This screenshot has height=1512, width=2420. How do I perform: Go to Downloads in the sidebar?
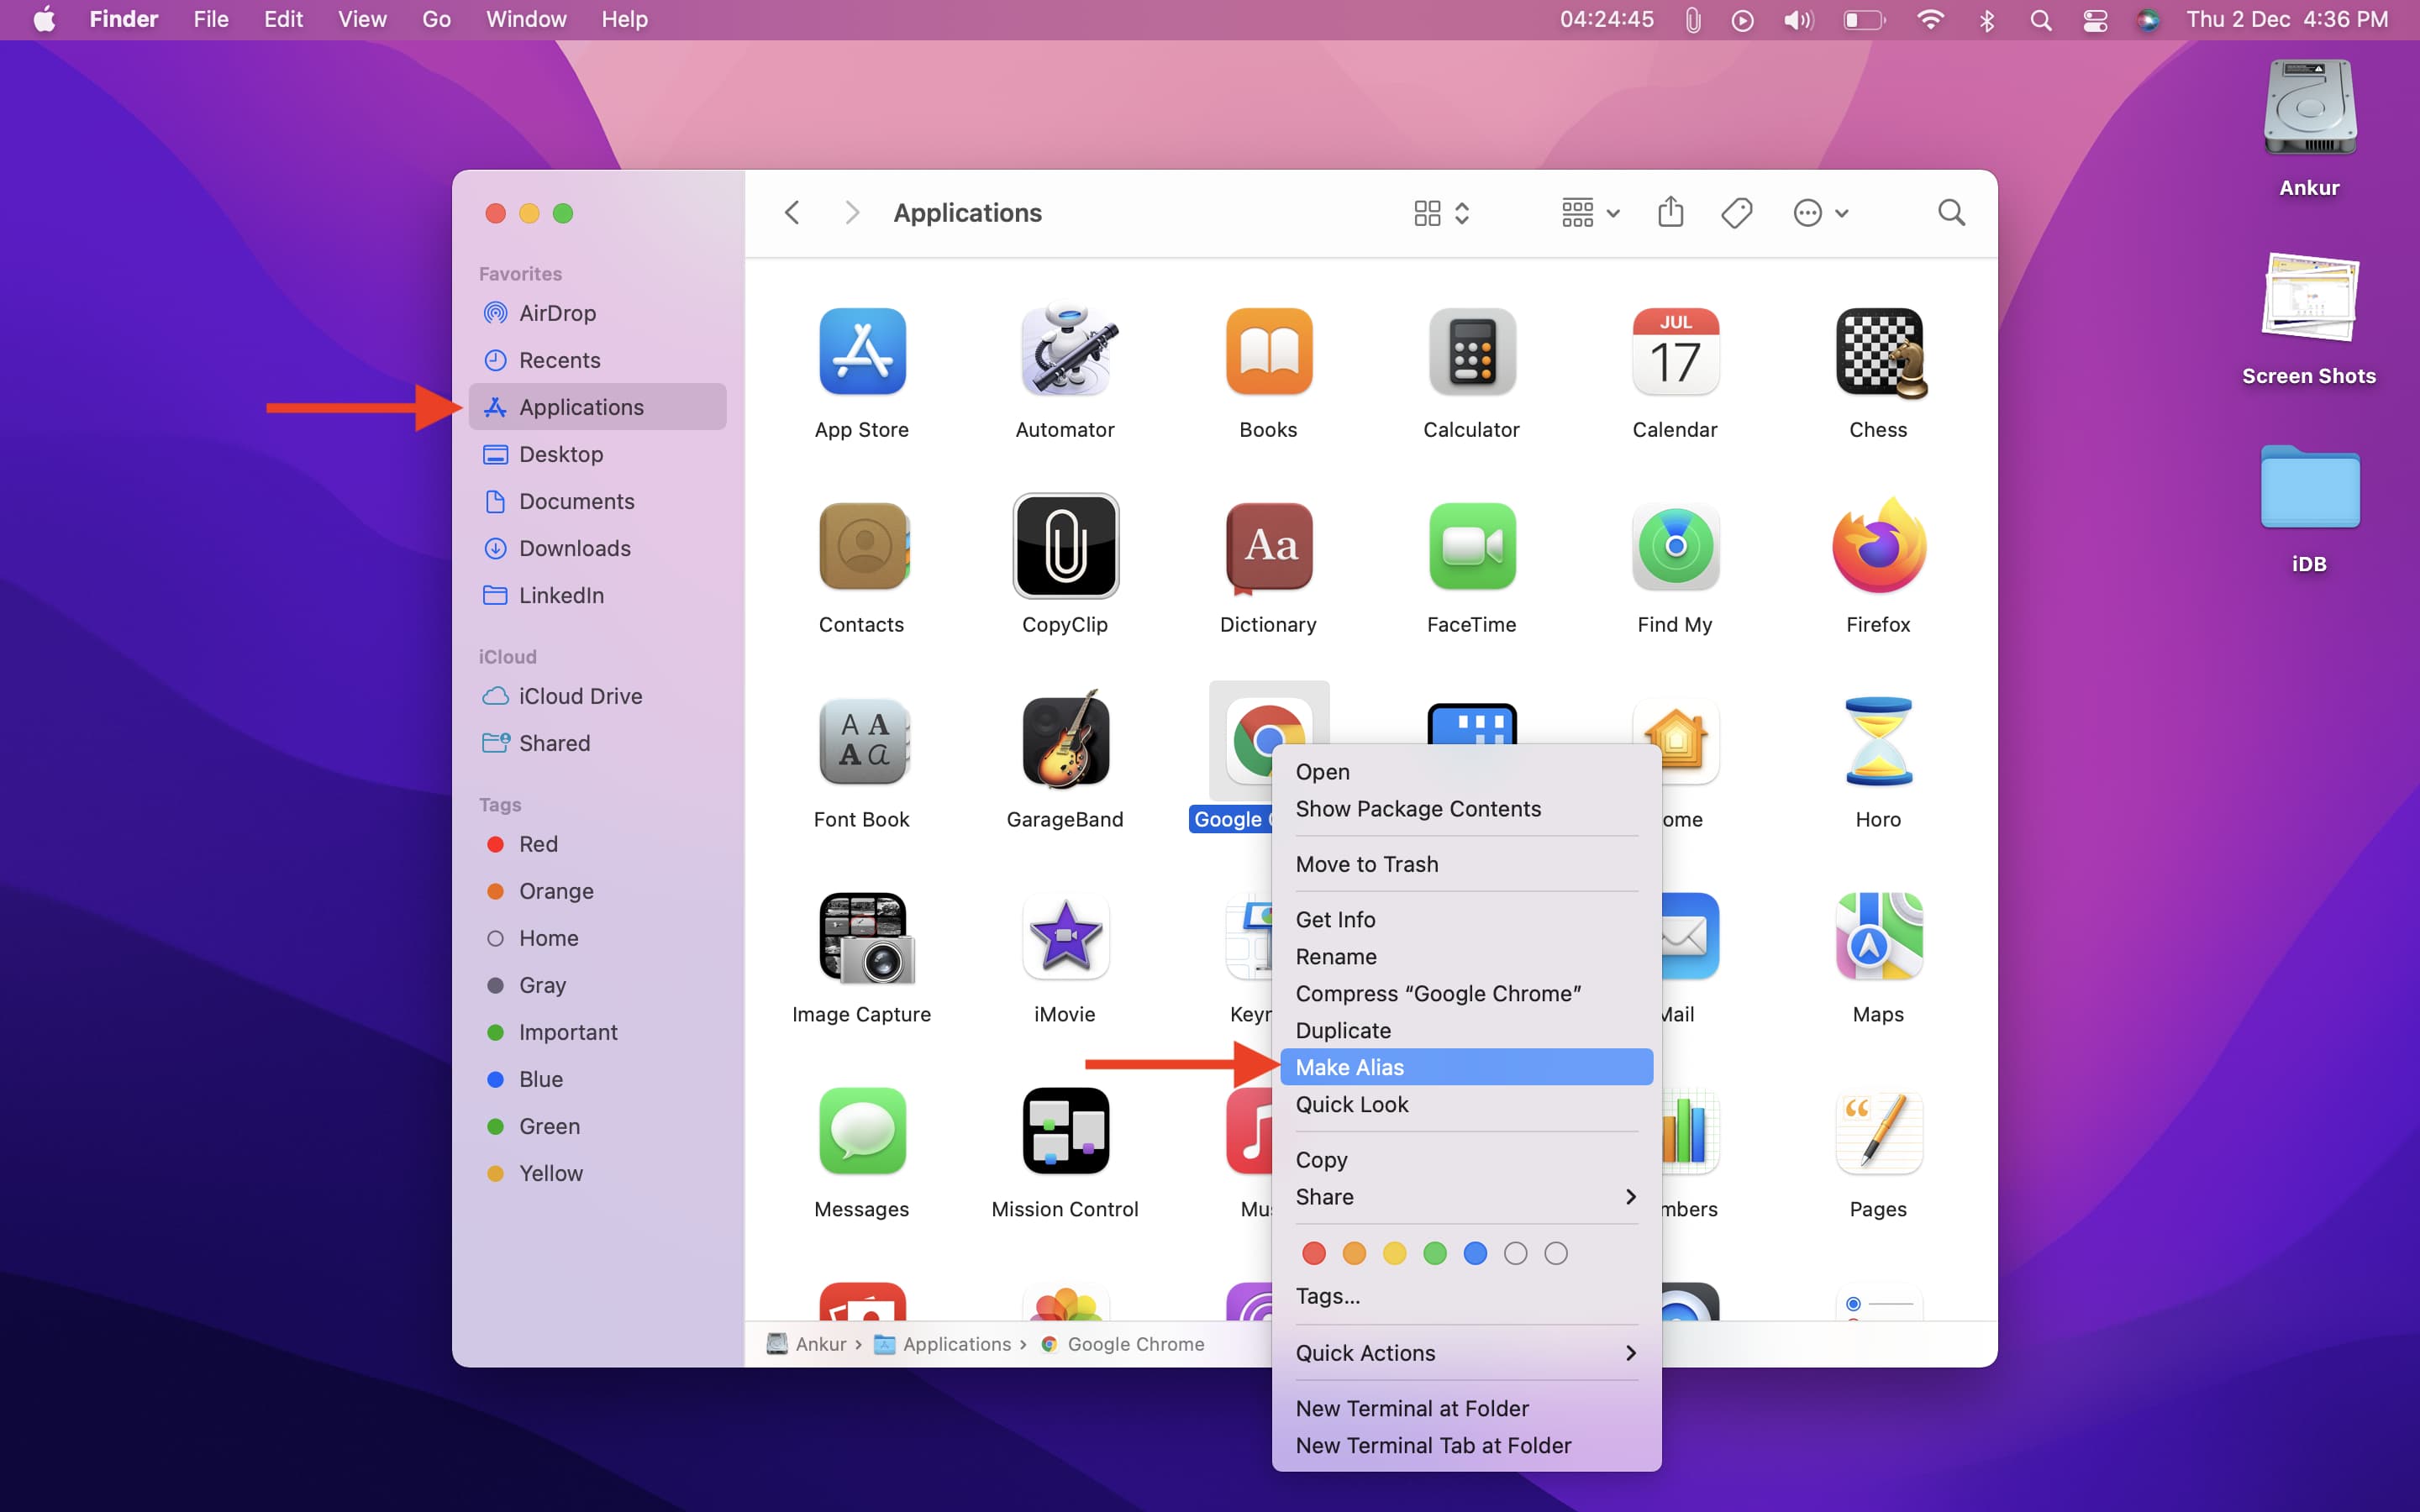[x=598, y=548]
